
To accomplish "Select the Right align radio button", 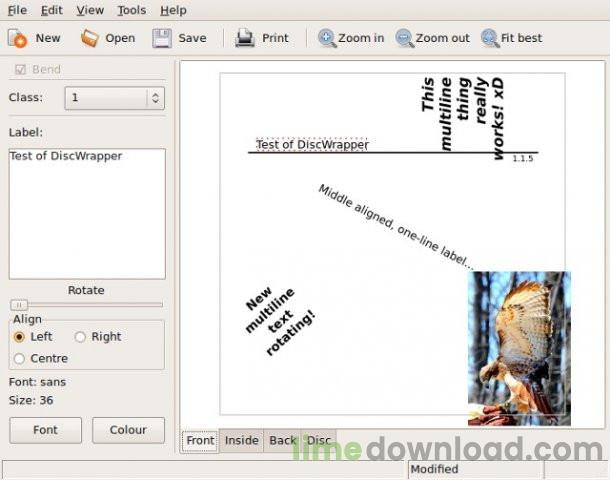I will point(81,337).
